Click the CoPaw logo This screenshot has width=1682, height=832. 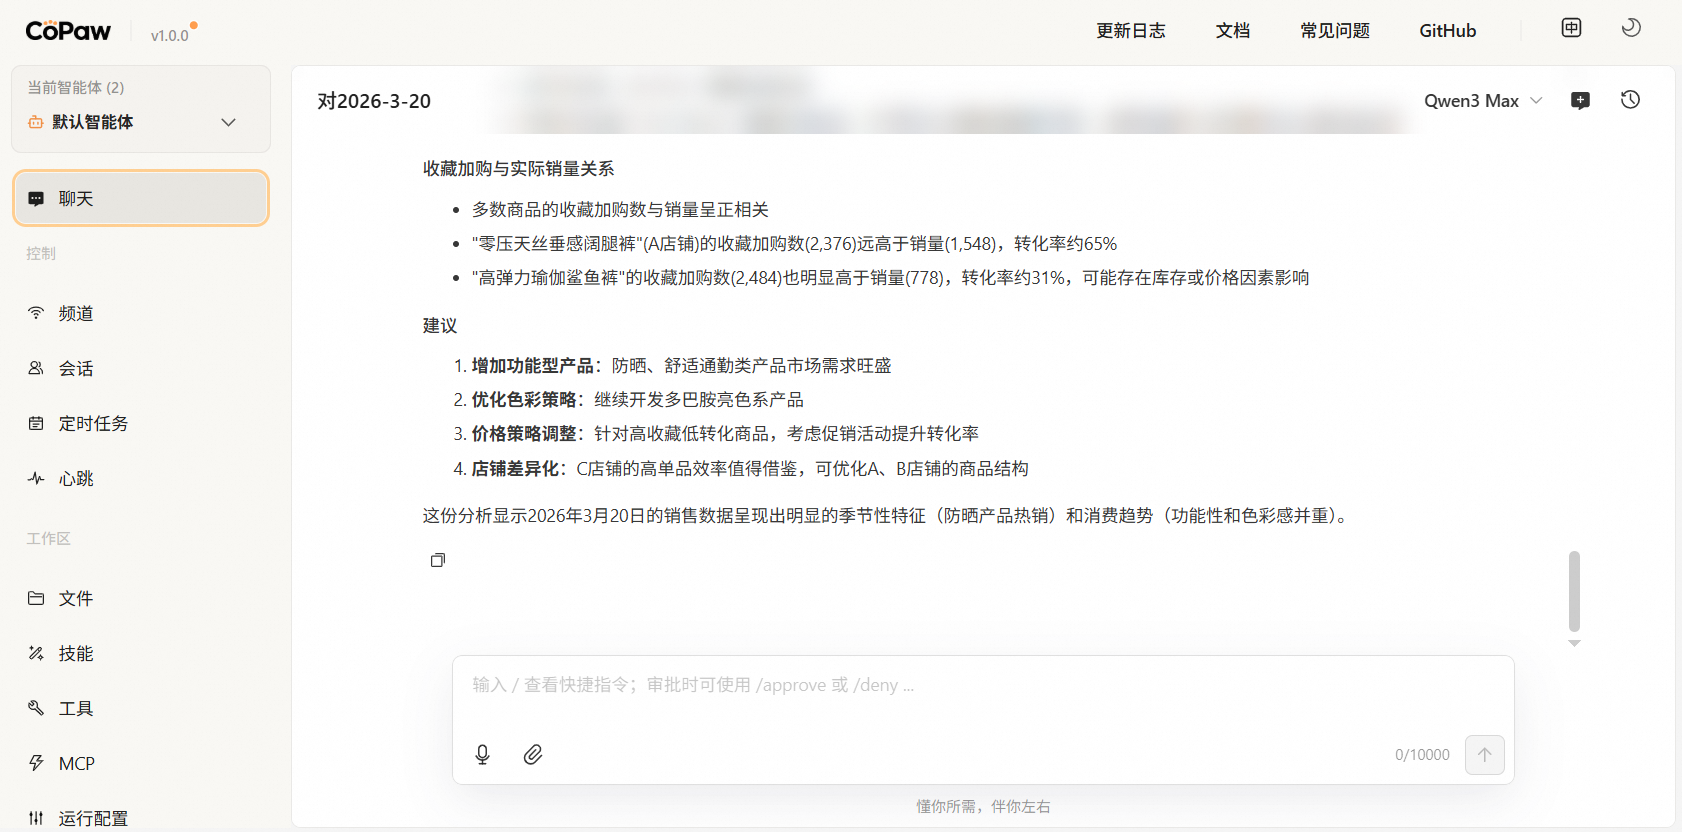point(68,31)
